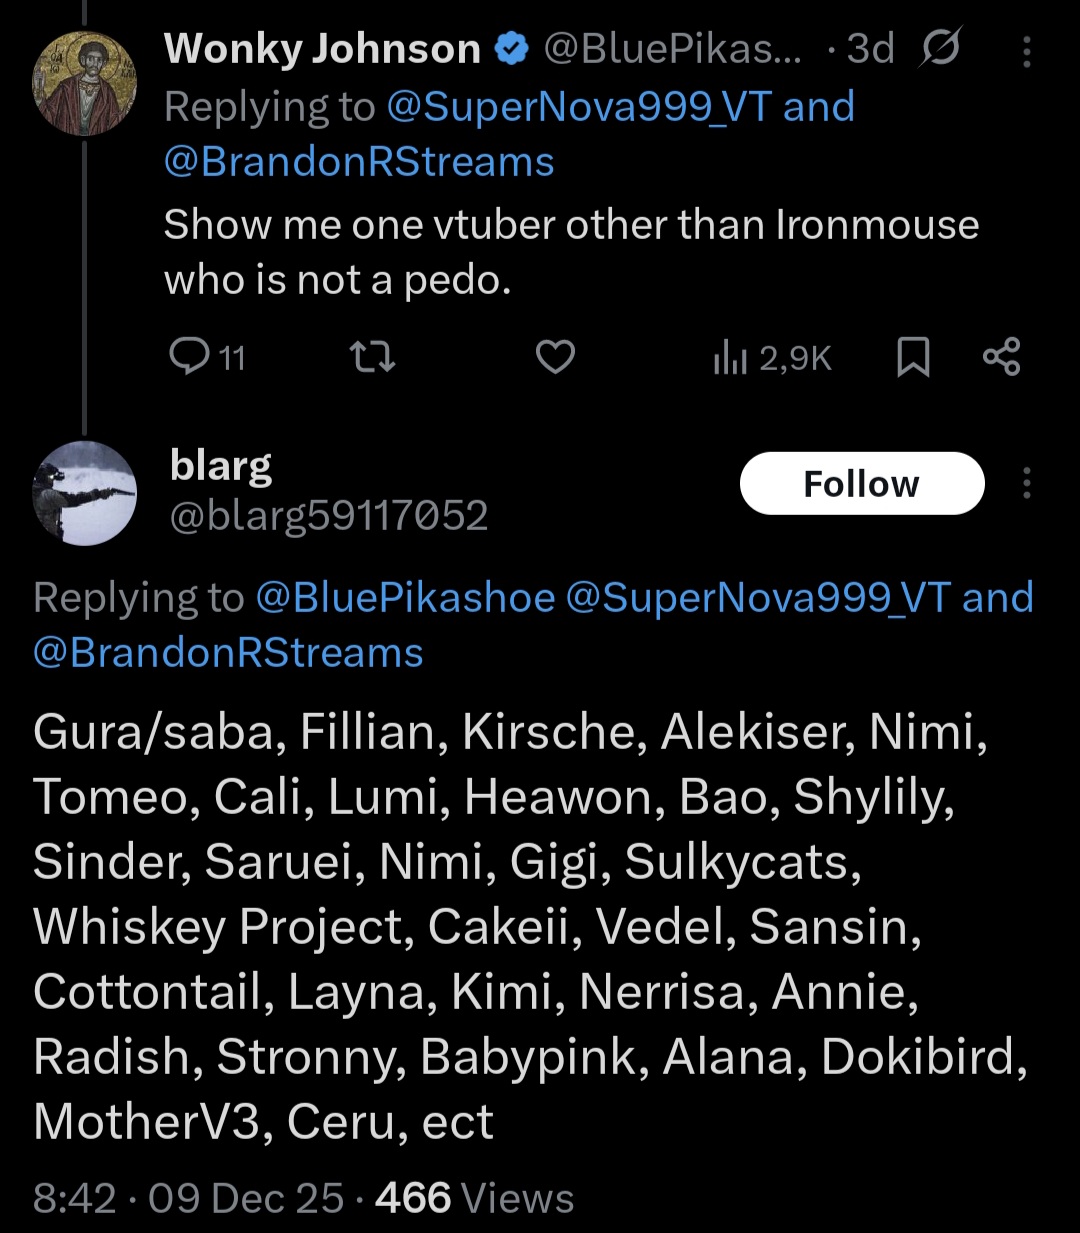Click the blue verified badge beside Wonky Johnson
Viewport: 1080px width, 1233px height.
click(512, 49)
